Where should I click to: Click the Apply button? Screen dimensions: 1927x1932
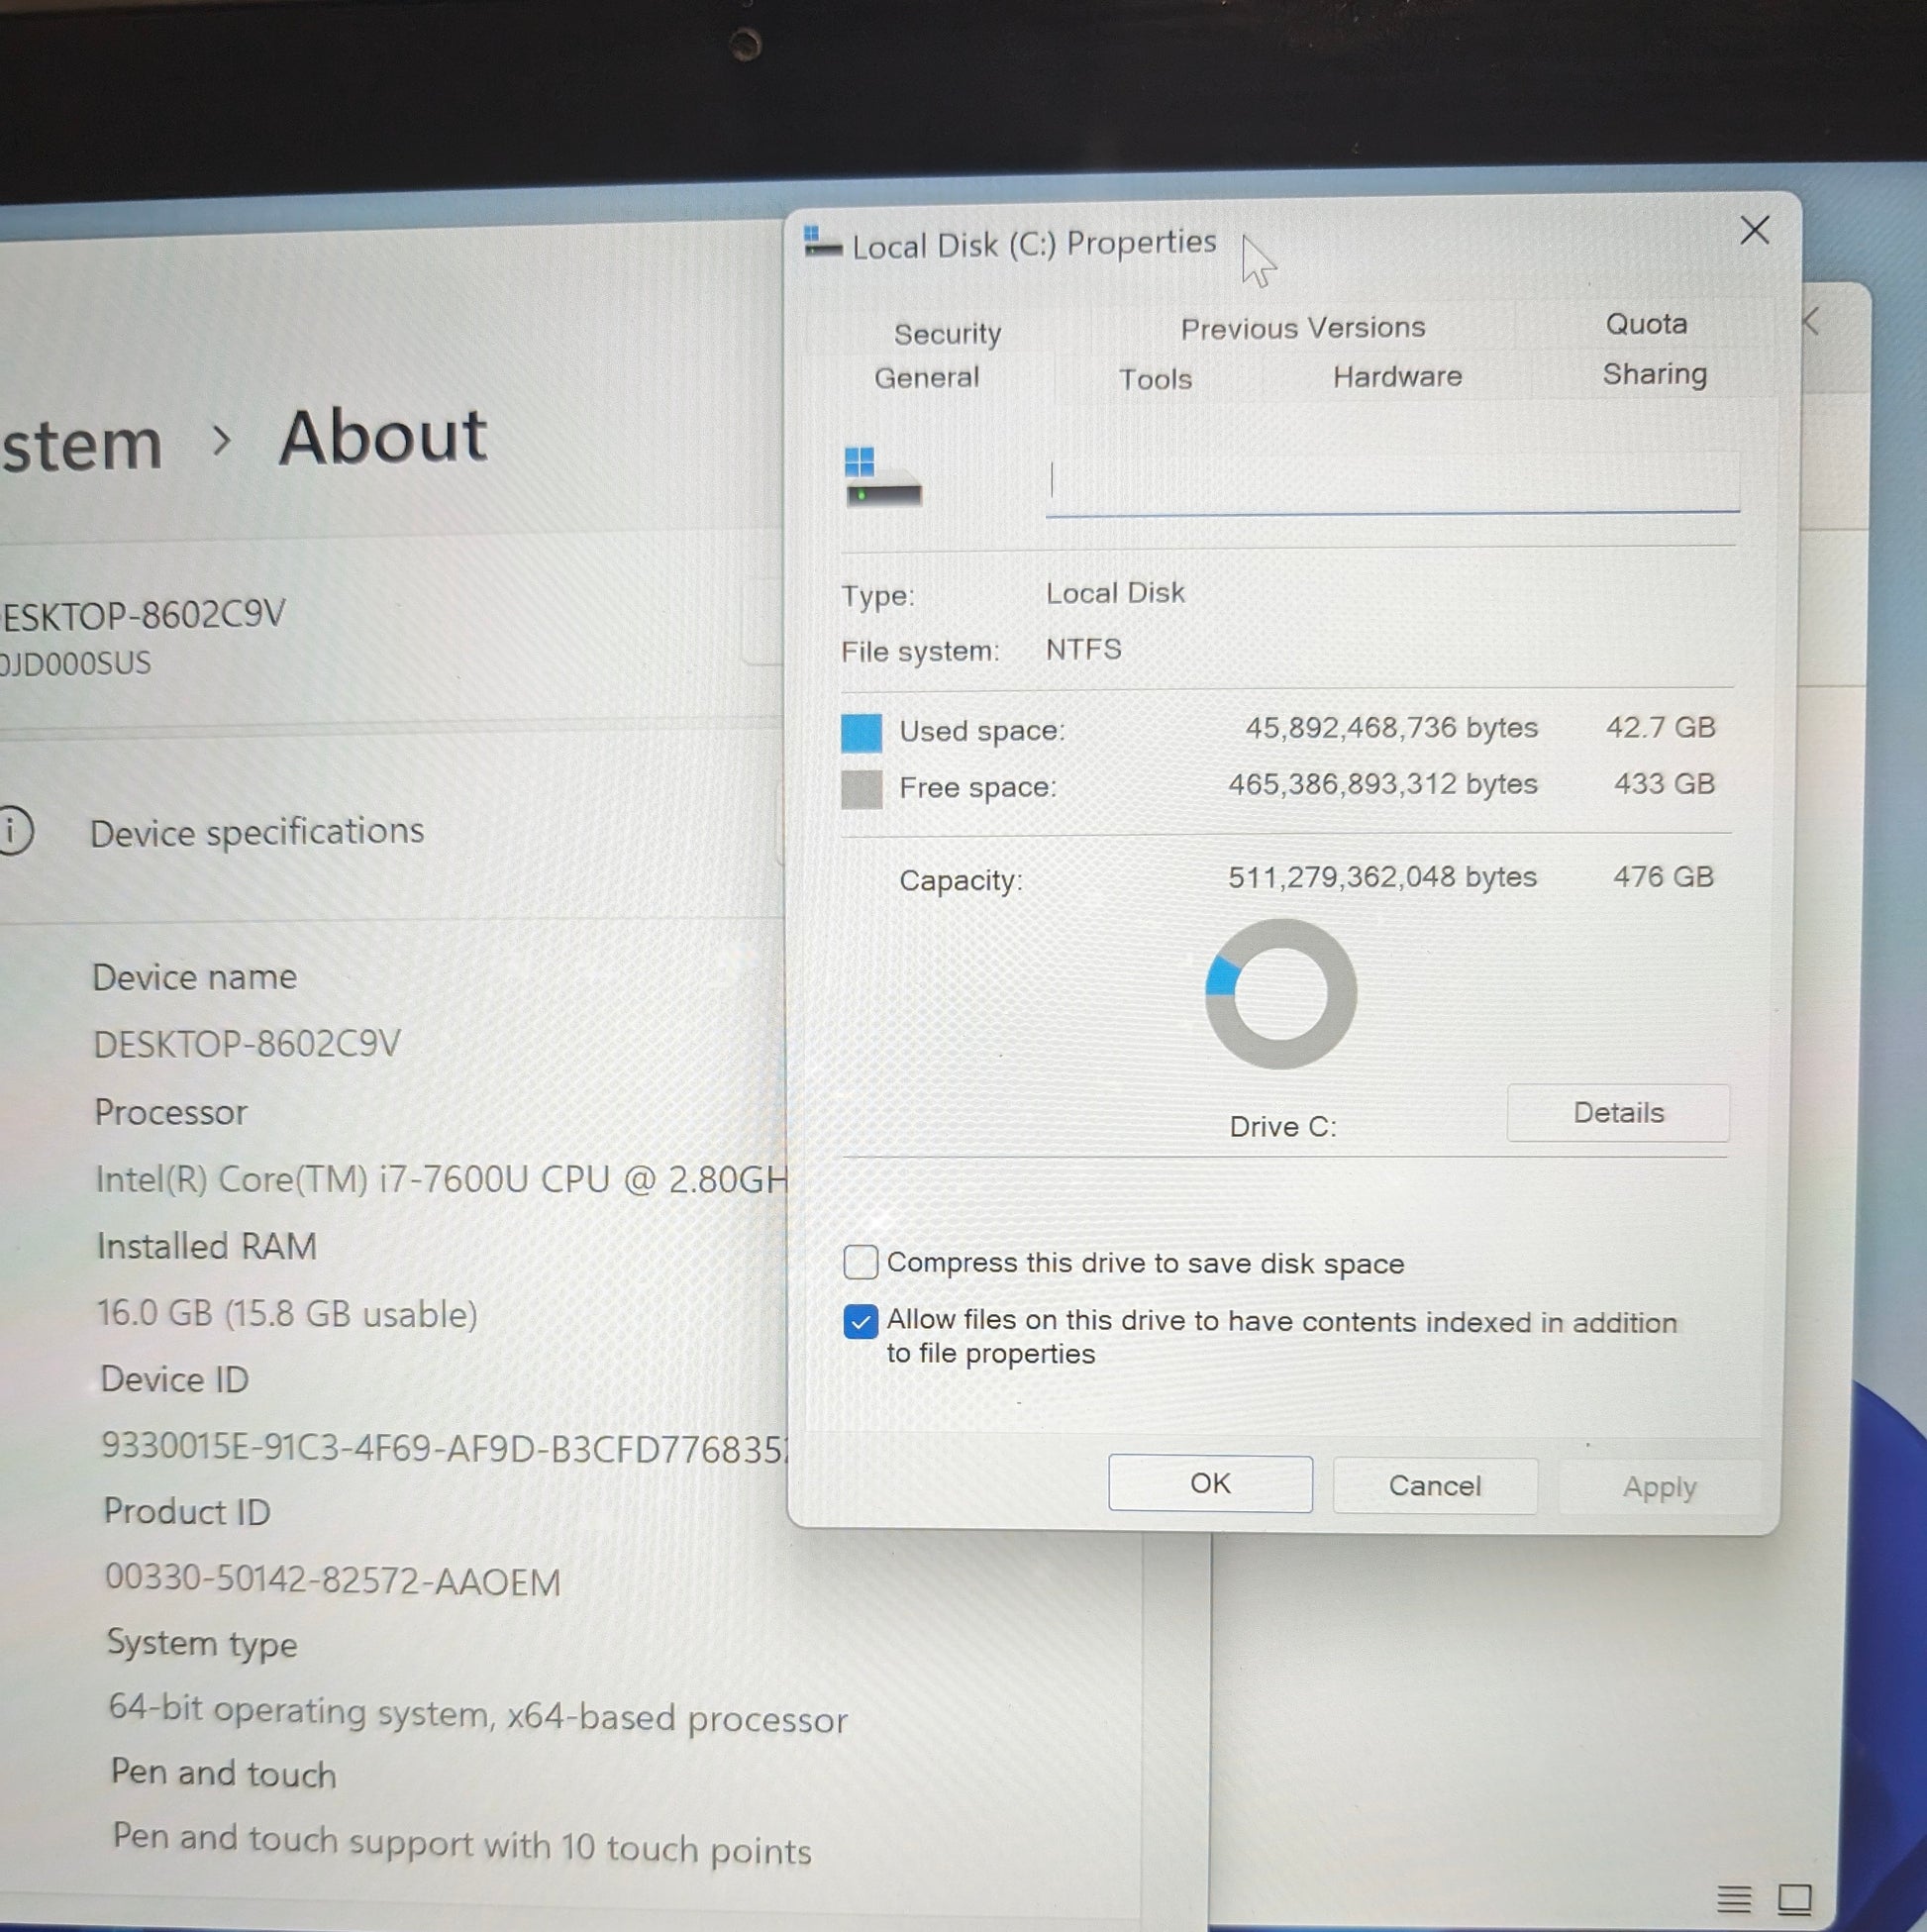pyautogui.click(x=1659, y=1488)
